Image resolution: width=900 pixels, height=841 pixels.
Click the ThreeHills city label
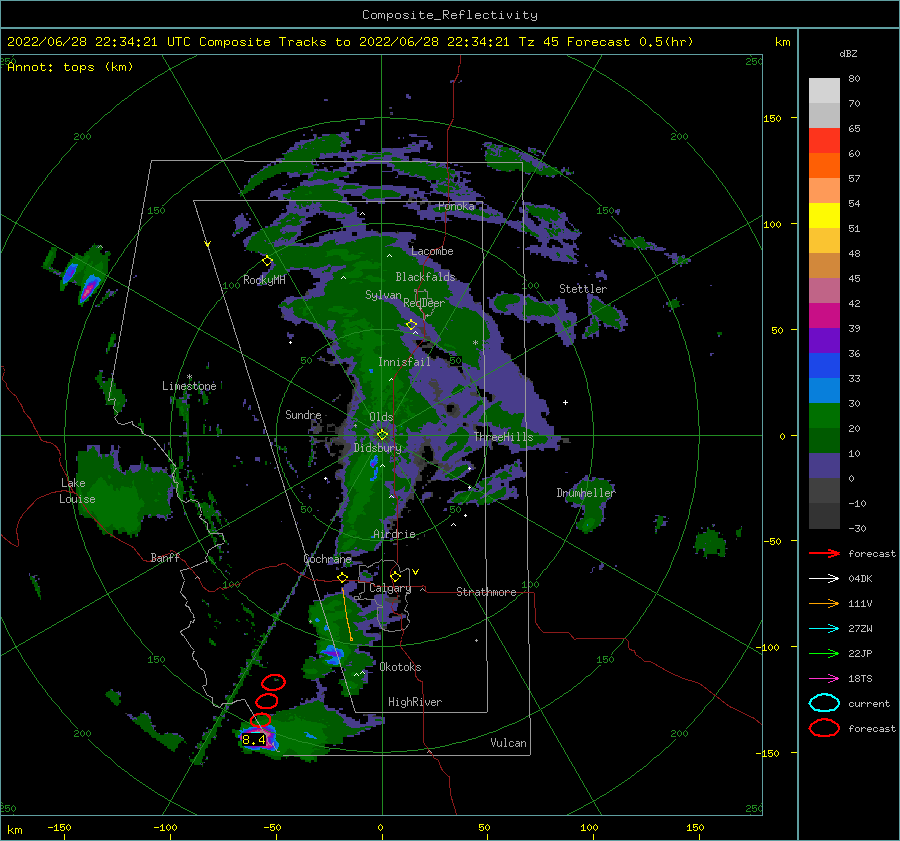(x=504, y=437)
